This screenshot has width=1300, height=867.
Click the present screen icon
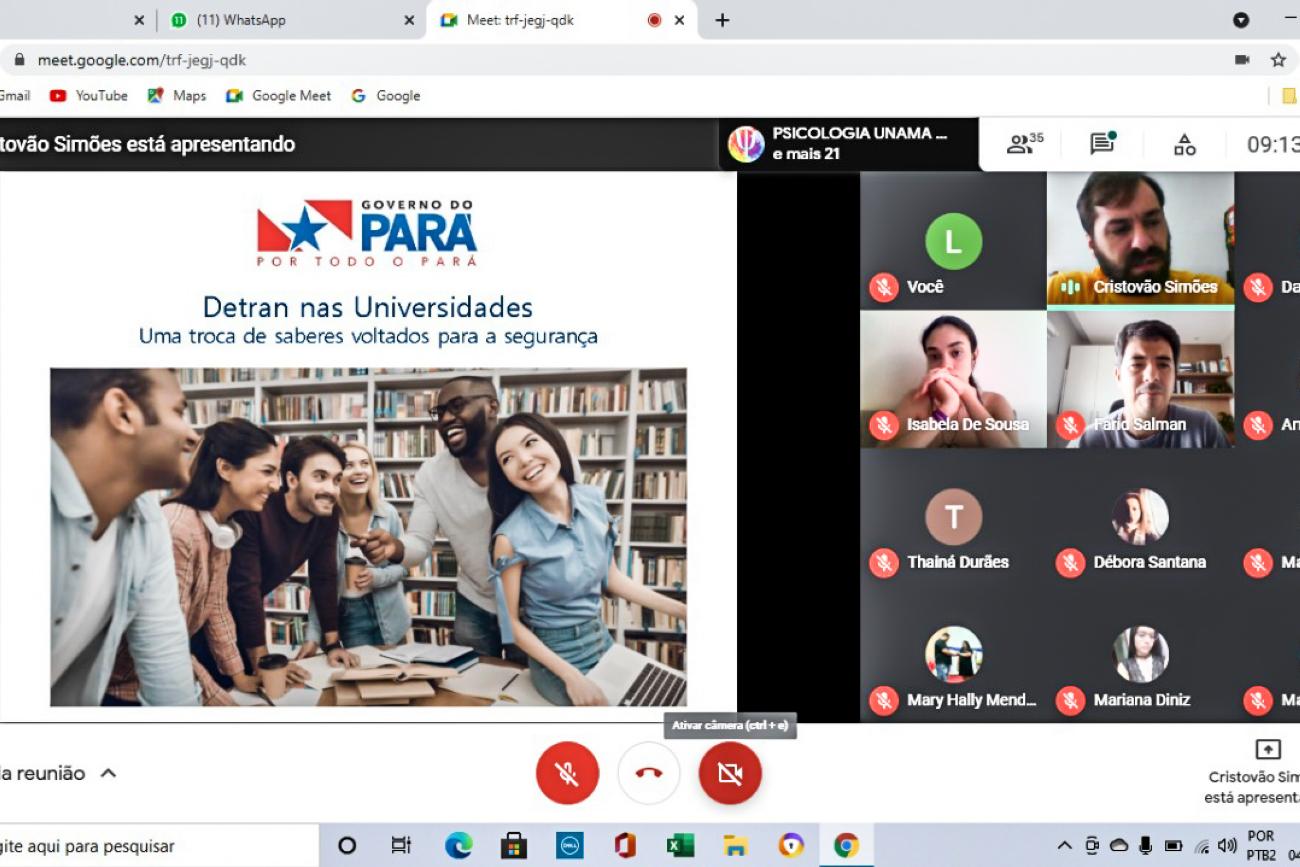tap(1267, 749)
